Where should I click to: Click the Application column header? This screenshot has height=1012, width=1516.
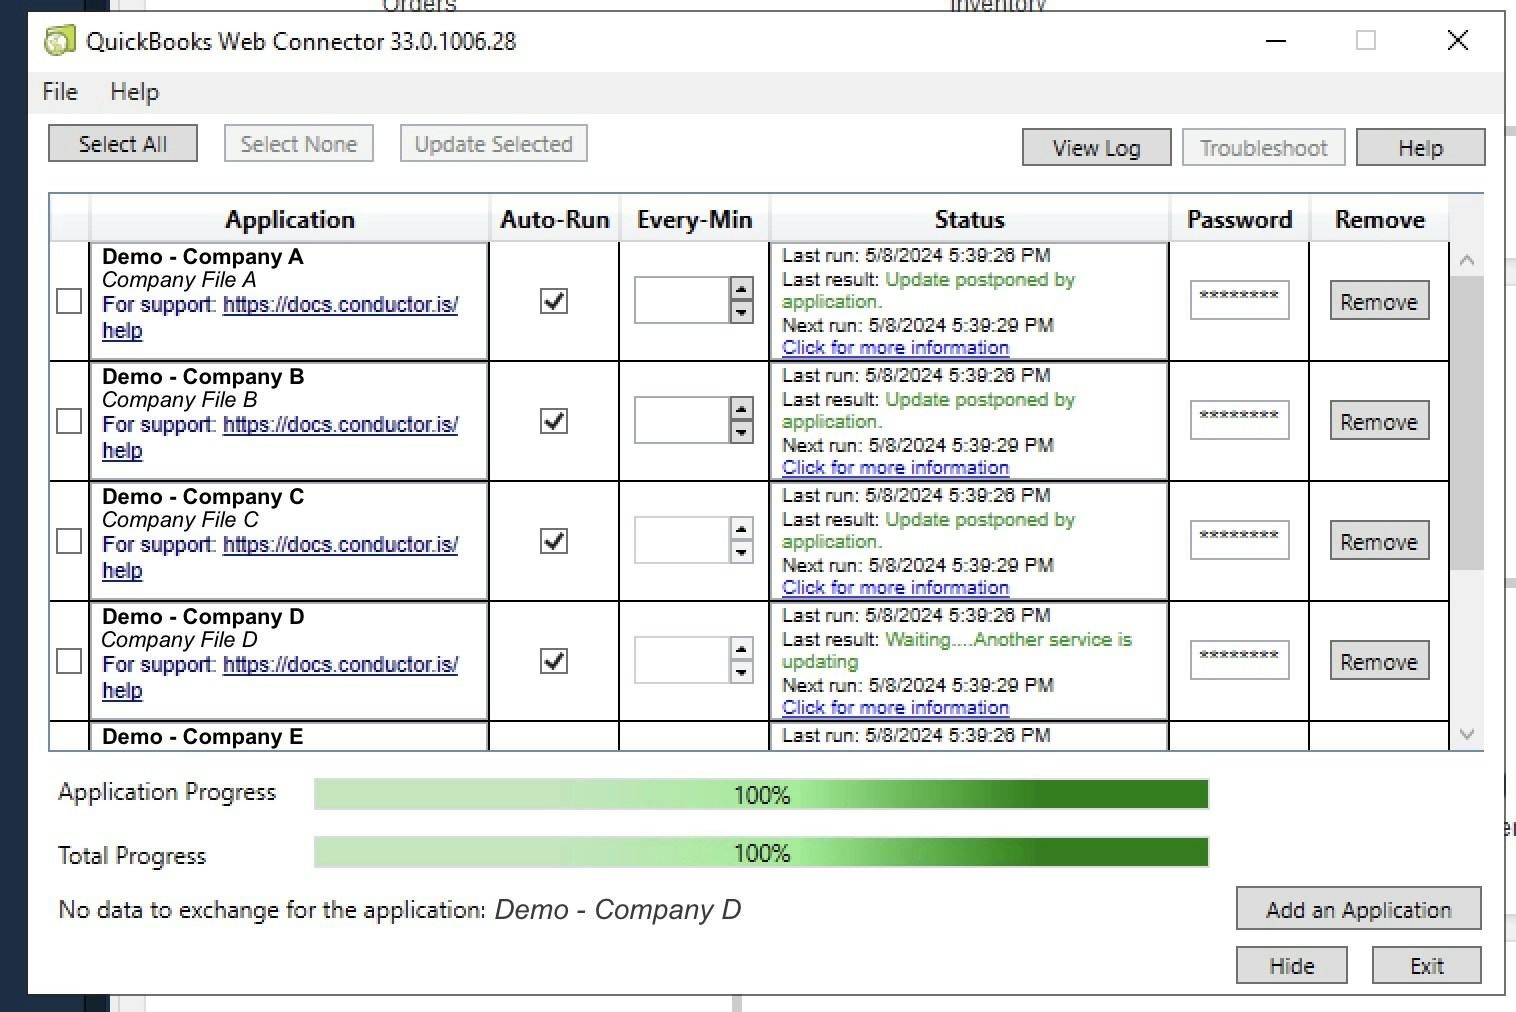click(289, 219)
